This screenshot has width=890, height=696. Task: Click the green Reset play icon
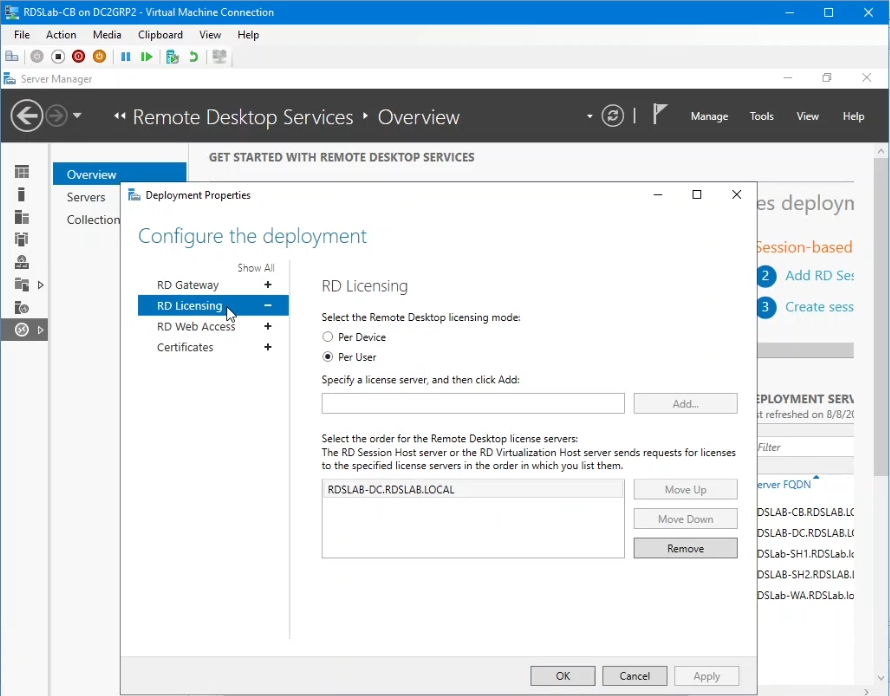146,56
